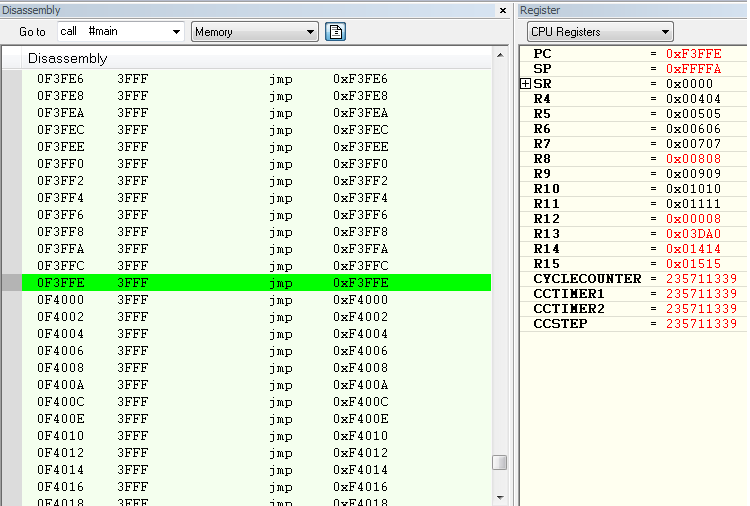Click PC register value 0xF3FFE
This screenshot has width=750, height=506.
tap(694, 54)
